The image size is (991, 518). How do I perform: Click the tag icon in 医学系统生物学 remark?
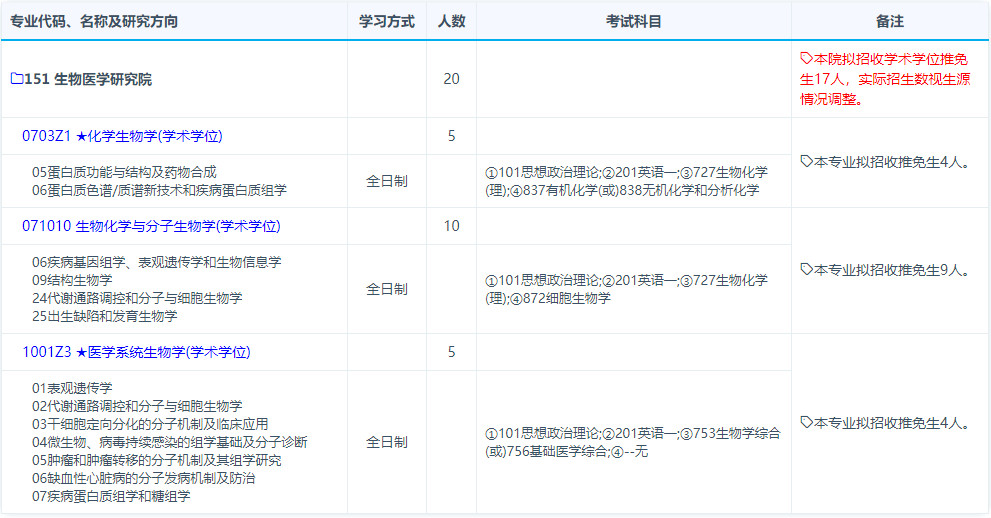click(x=807, y=423)
